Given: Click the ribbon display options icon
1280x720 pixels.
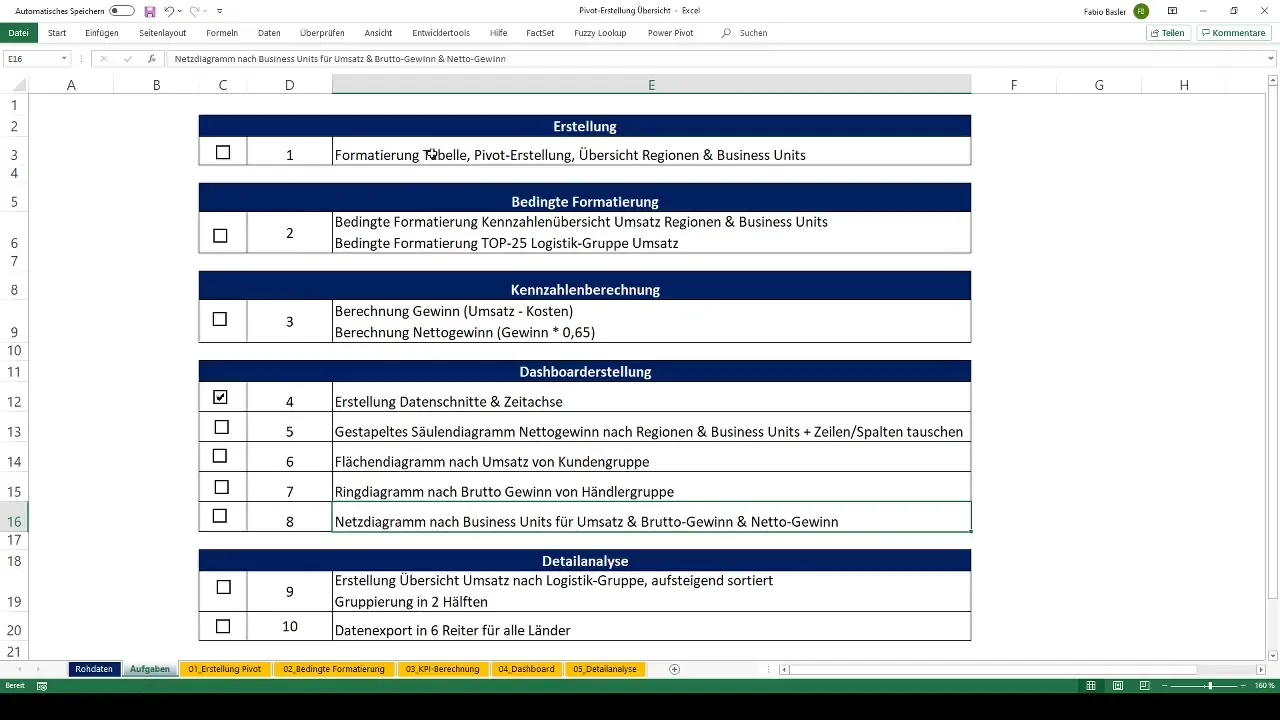Looking at the screenshot, I should click(x=1172, y=11).
